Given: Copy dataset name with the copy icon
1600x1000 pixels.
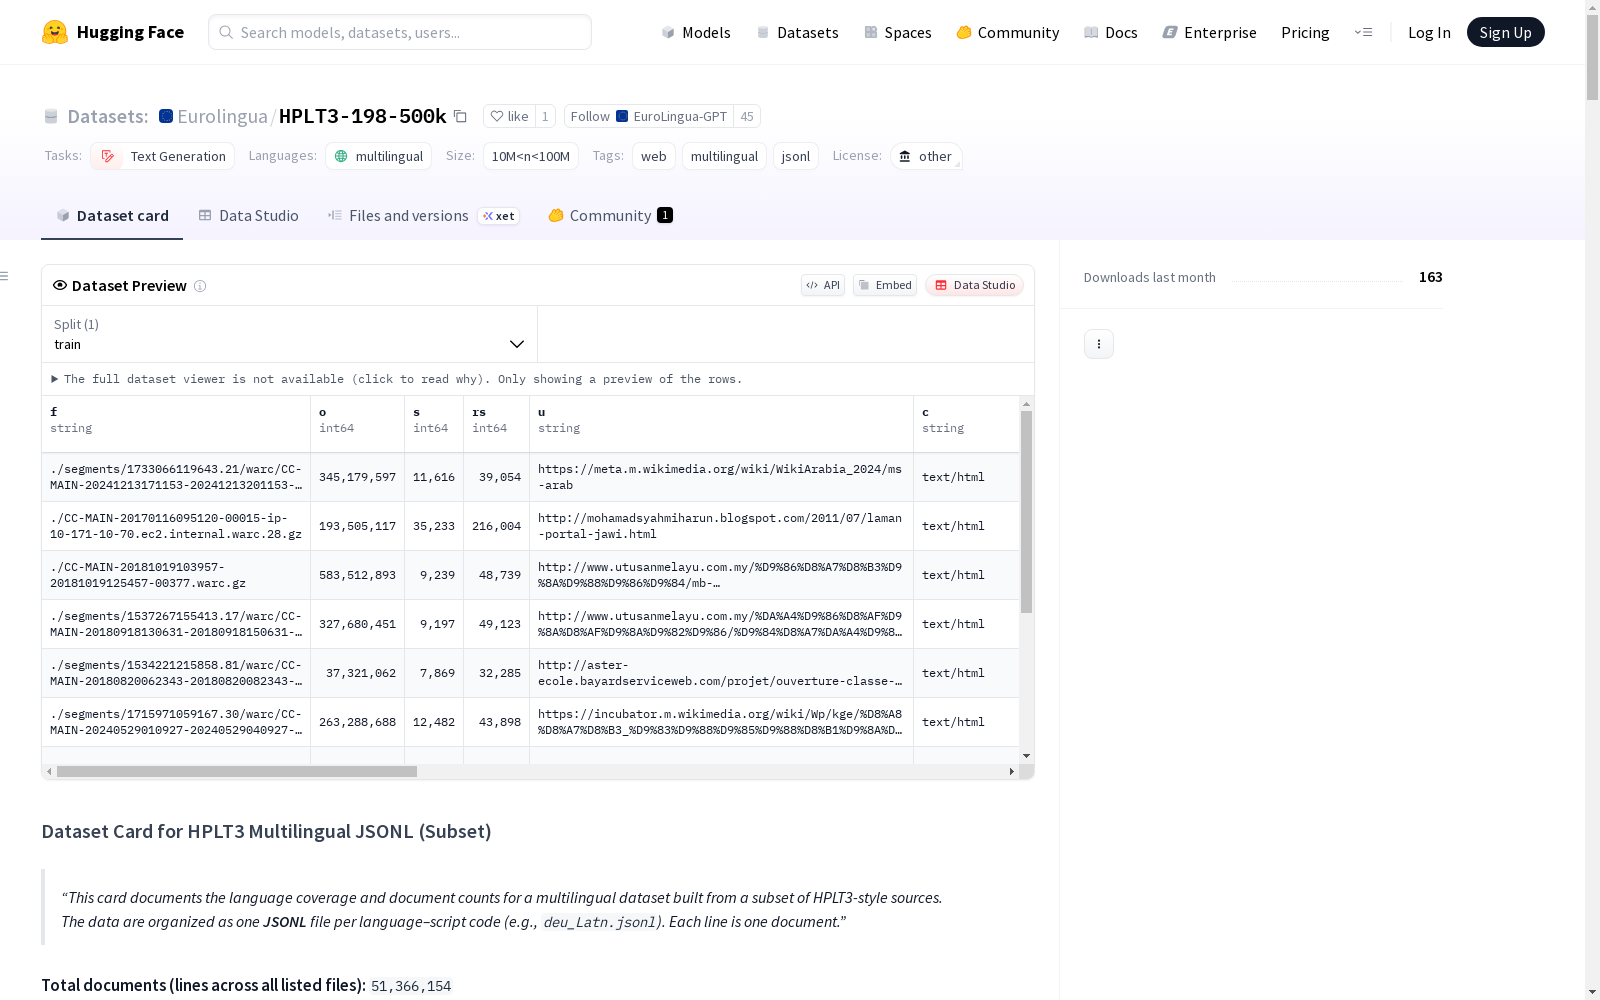Looking at the screenshot, I should (460, 116).
